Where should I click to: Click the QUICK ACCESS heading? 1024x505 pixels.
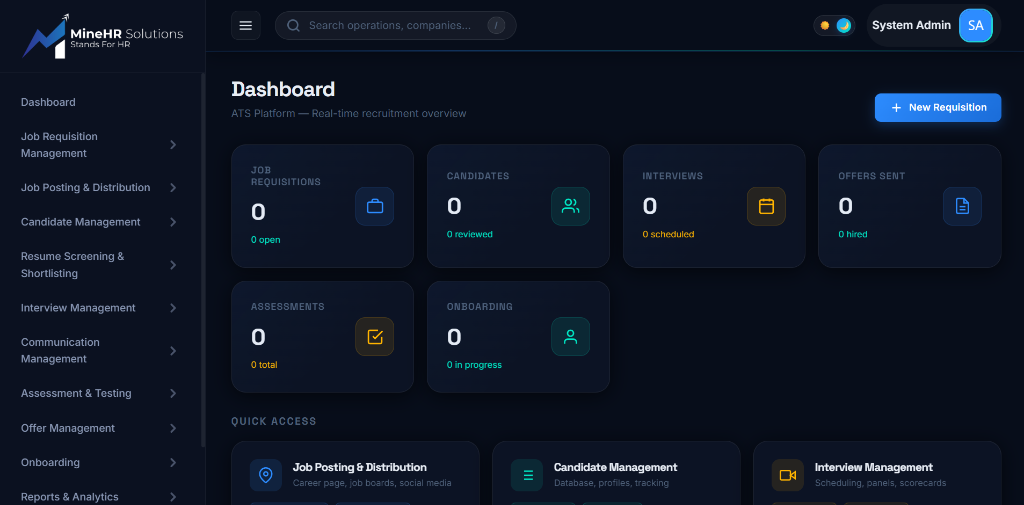pos(274,421)
